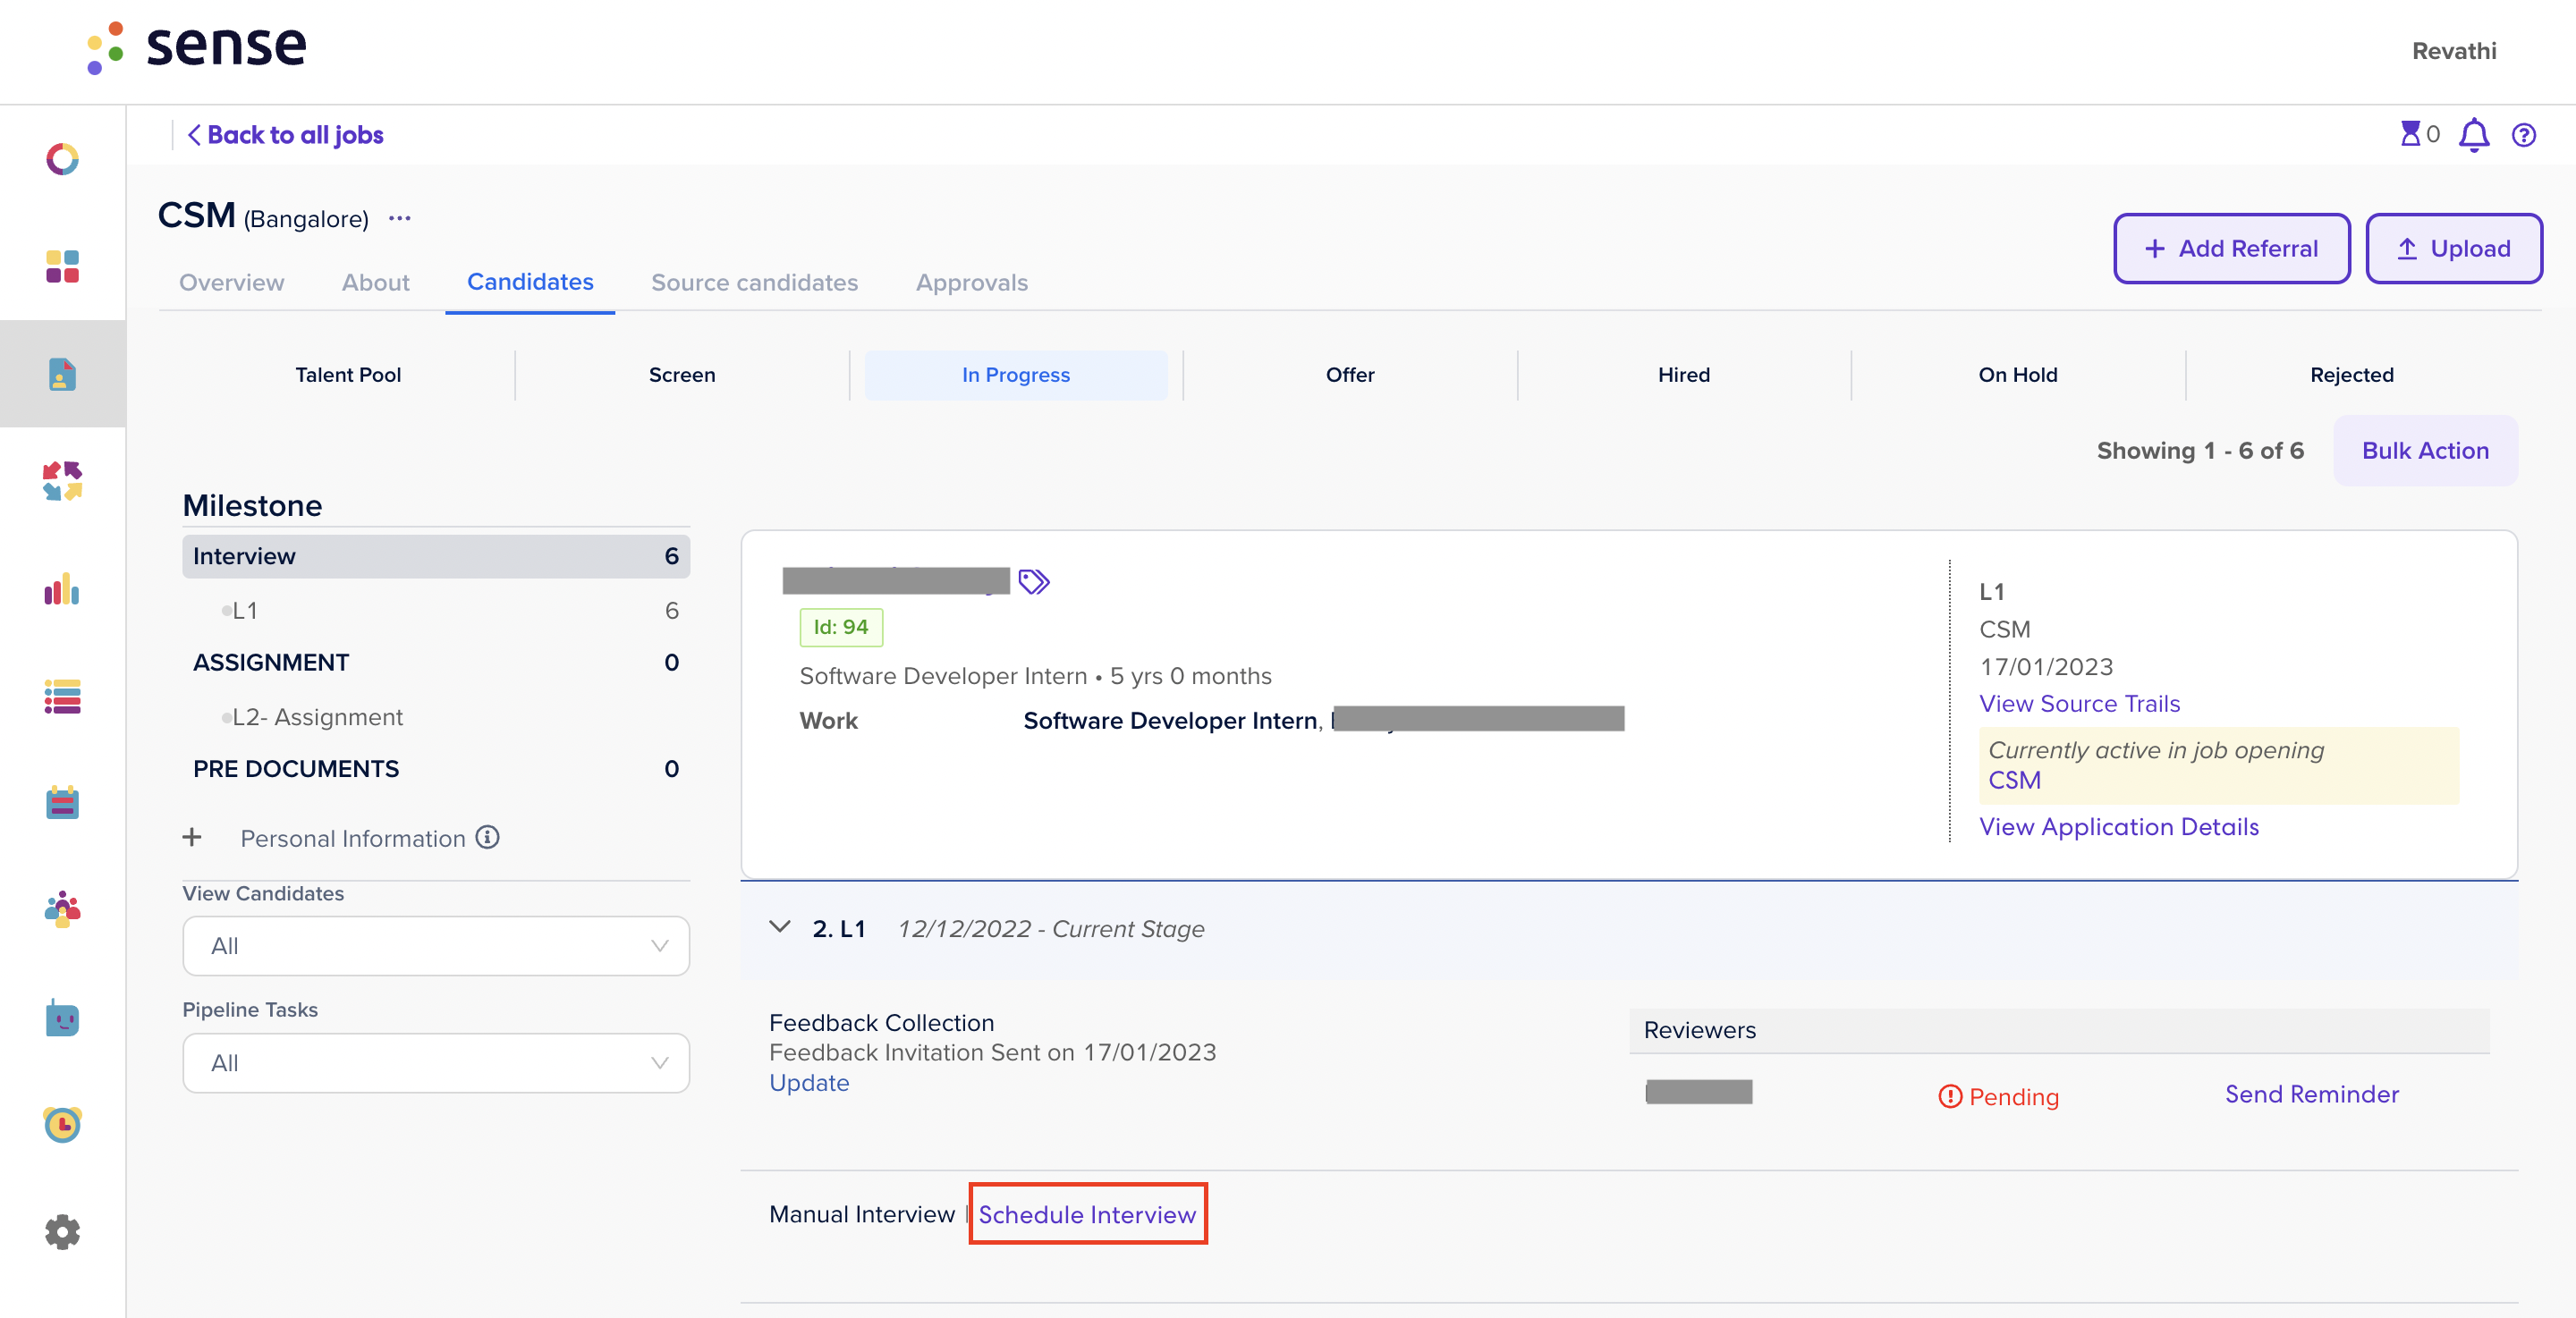
Task: Open the Sense logo home link
Action: point(197,47)
